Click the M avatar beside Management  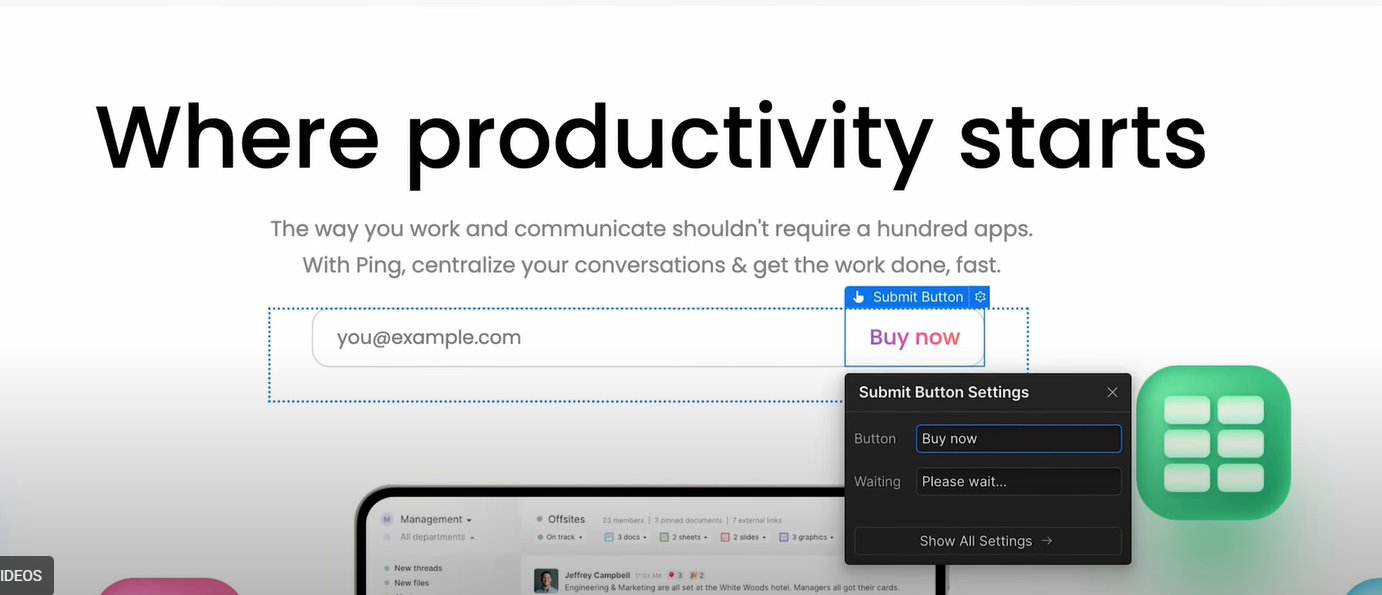[x=386, y=519]
